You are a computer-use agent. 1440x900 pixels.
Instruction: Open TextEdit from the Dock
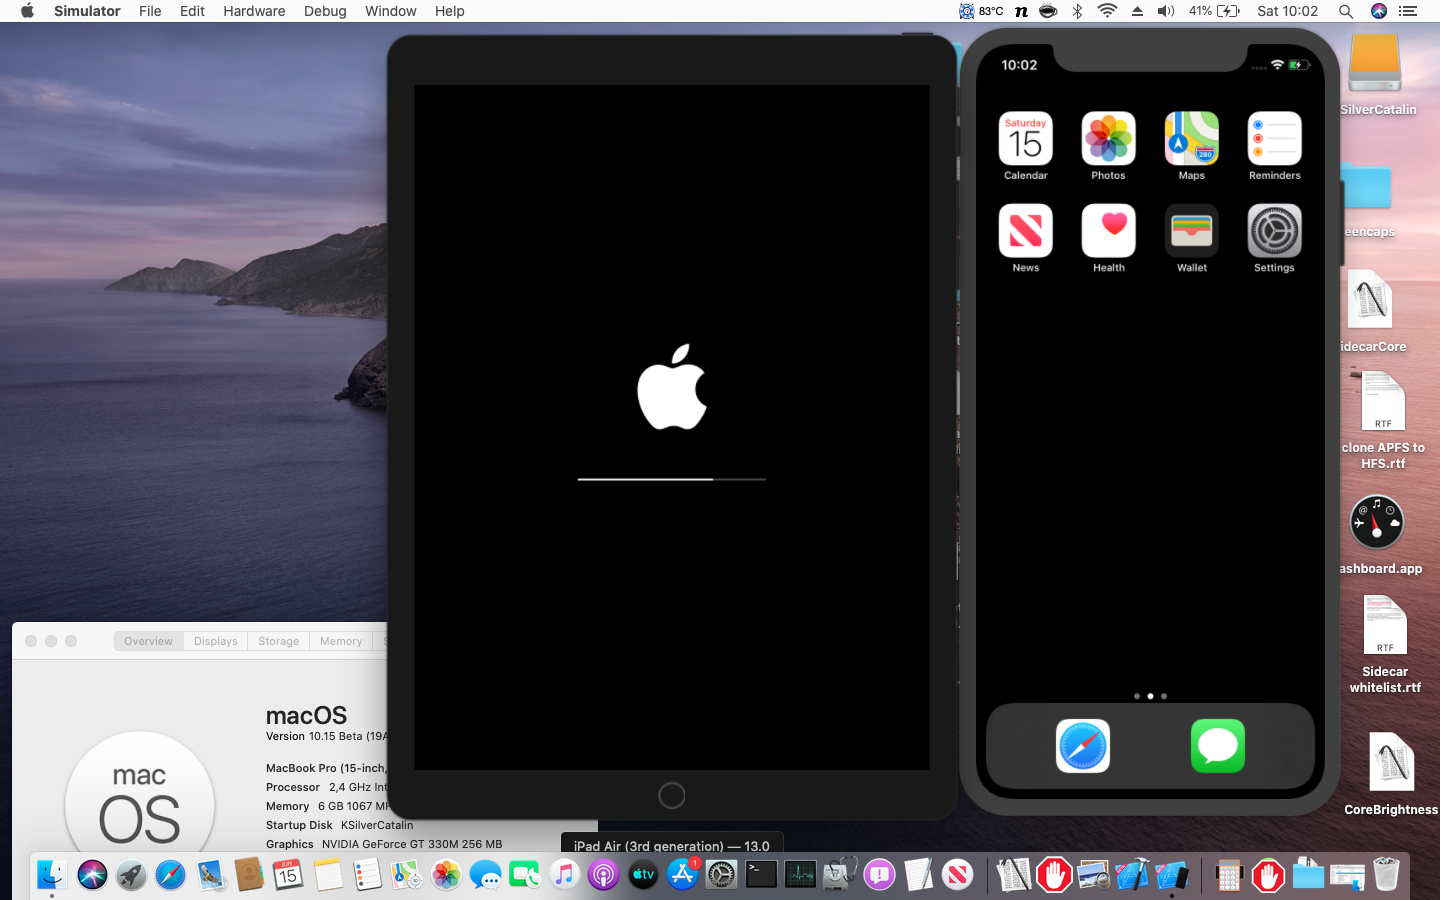[918, 875]
